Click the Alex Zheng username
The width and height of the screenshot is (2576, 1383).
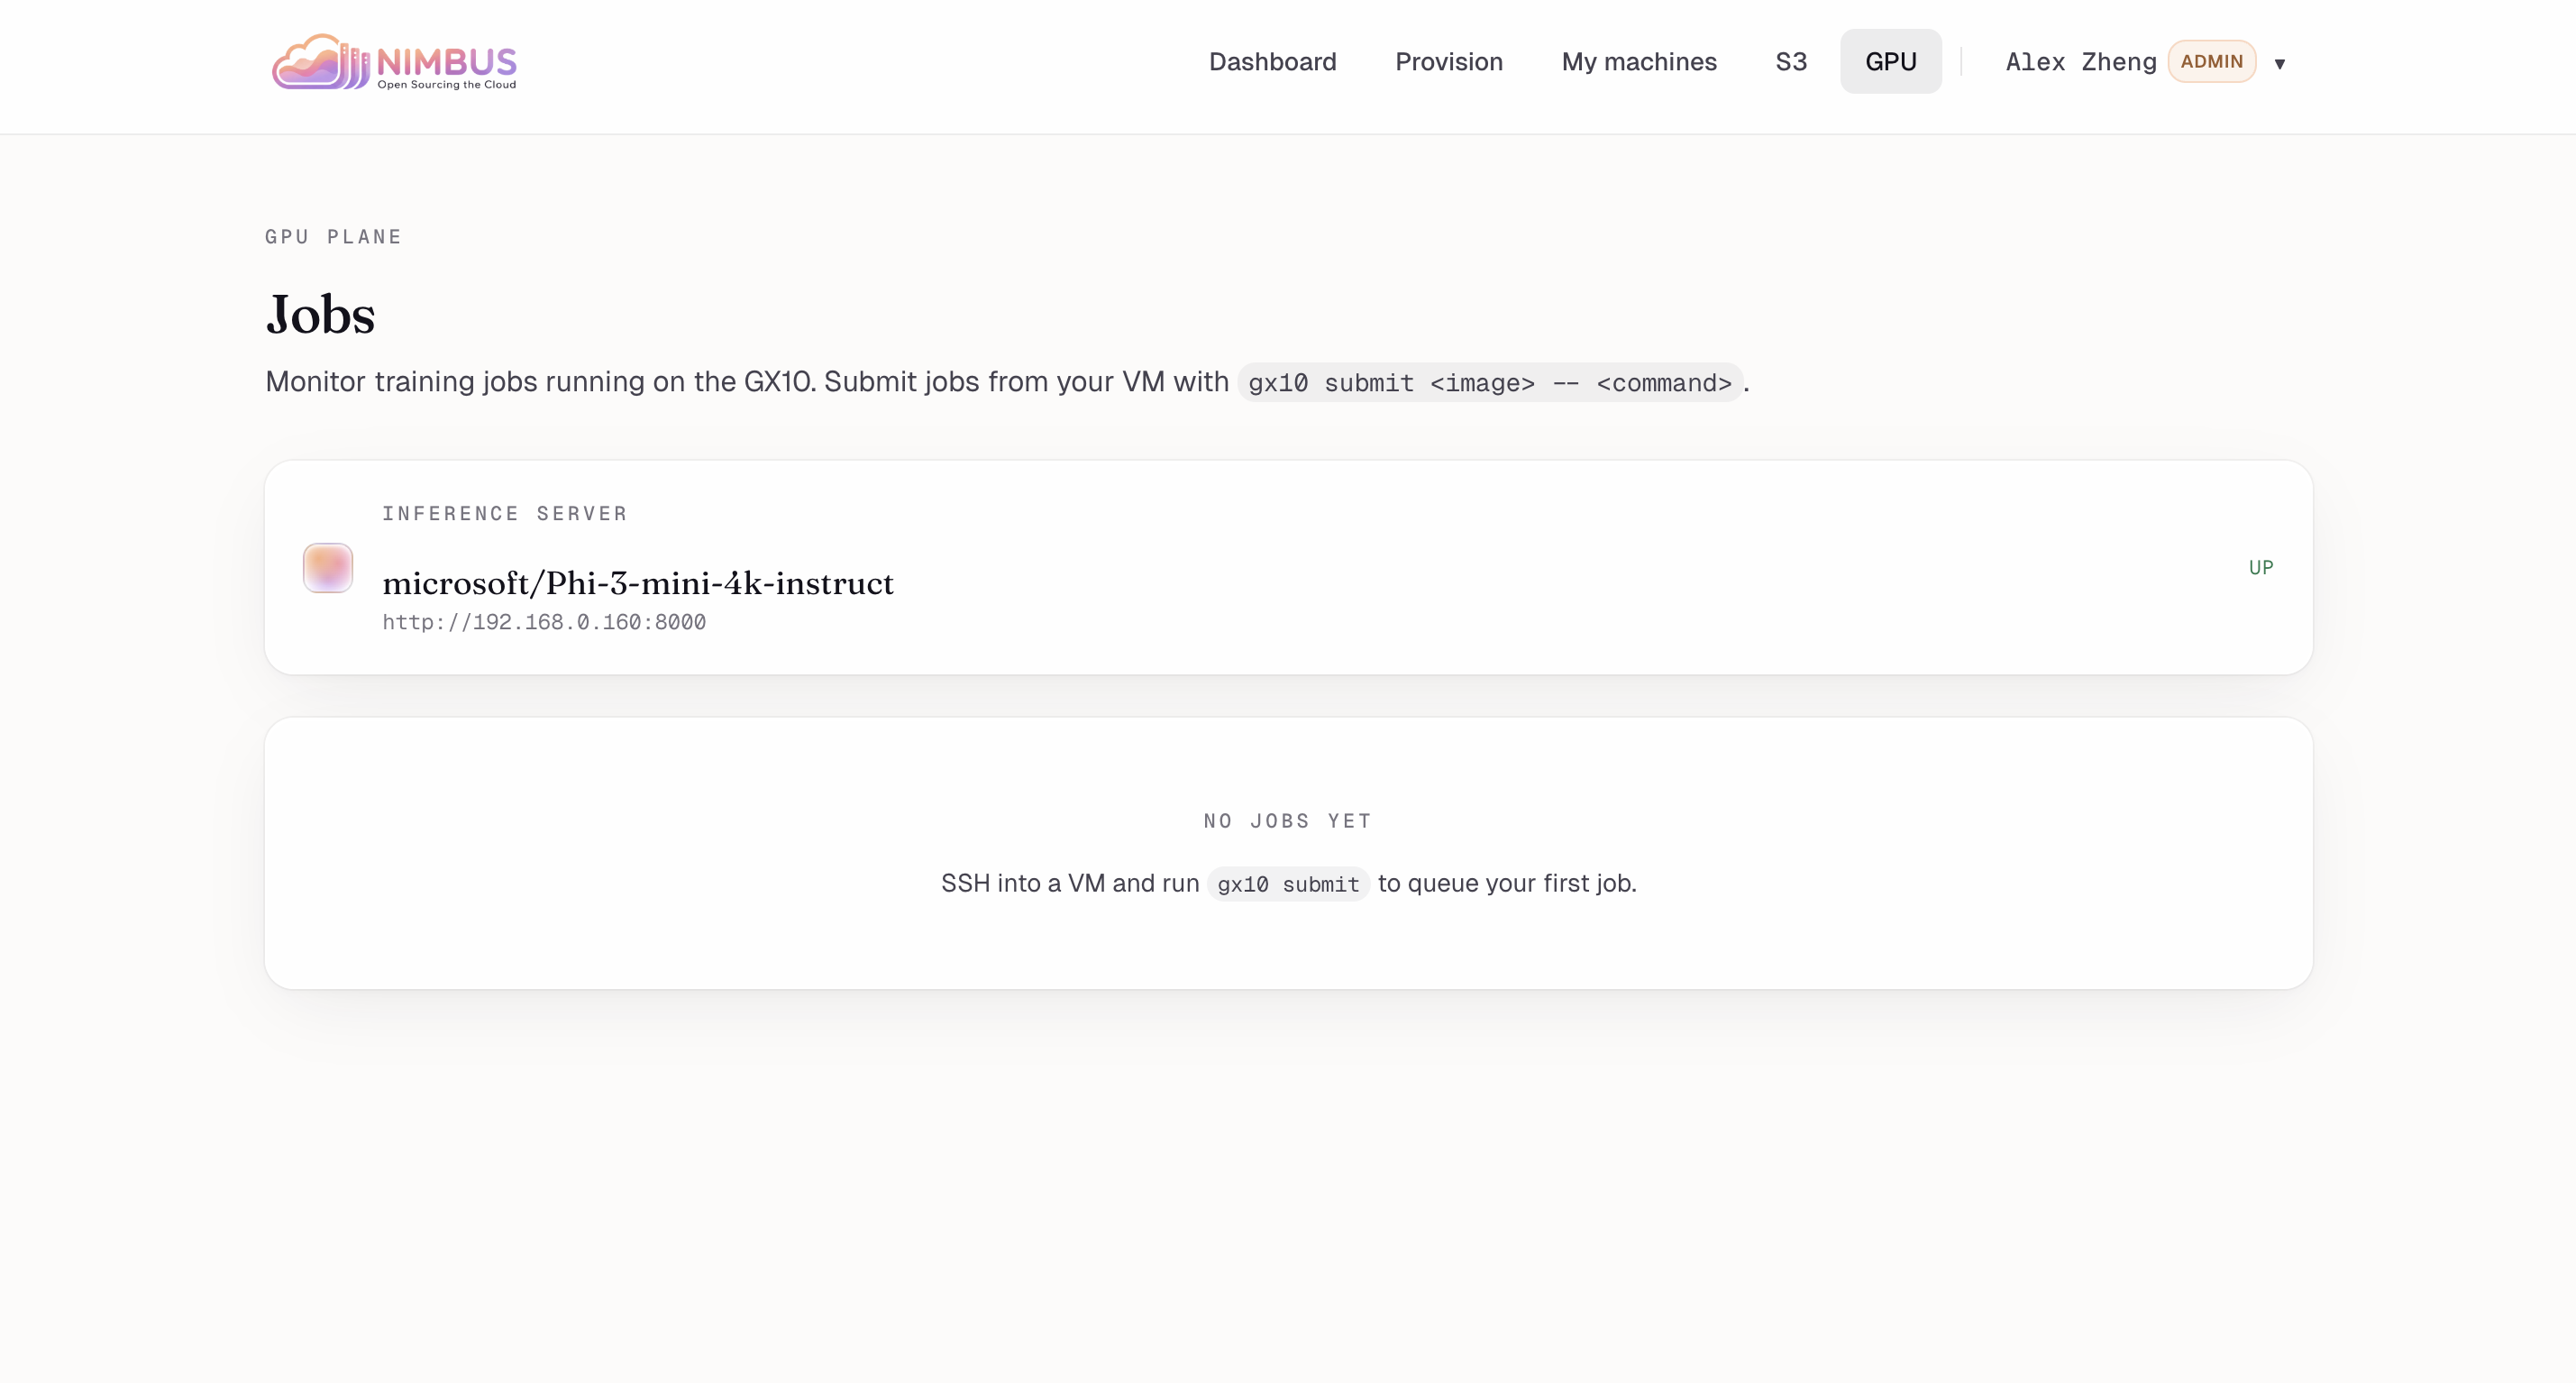pyautogui.click(x=2080, y=62)
